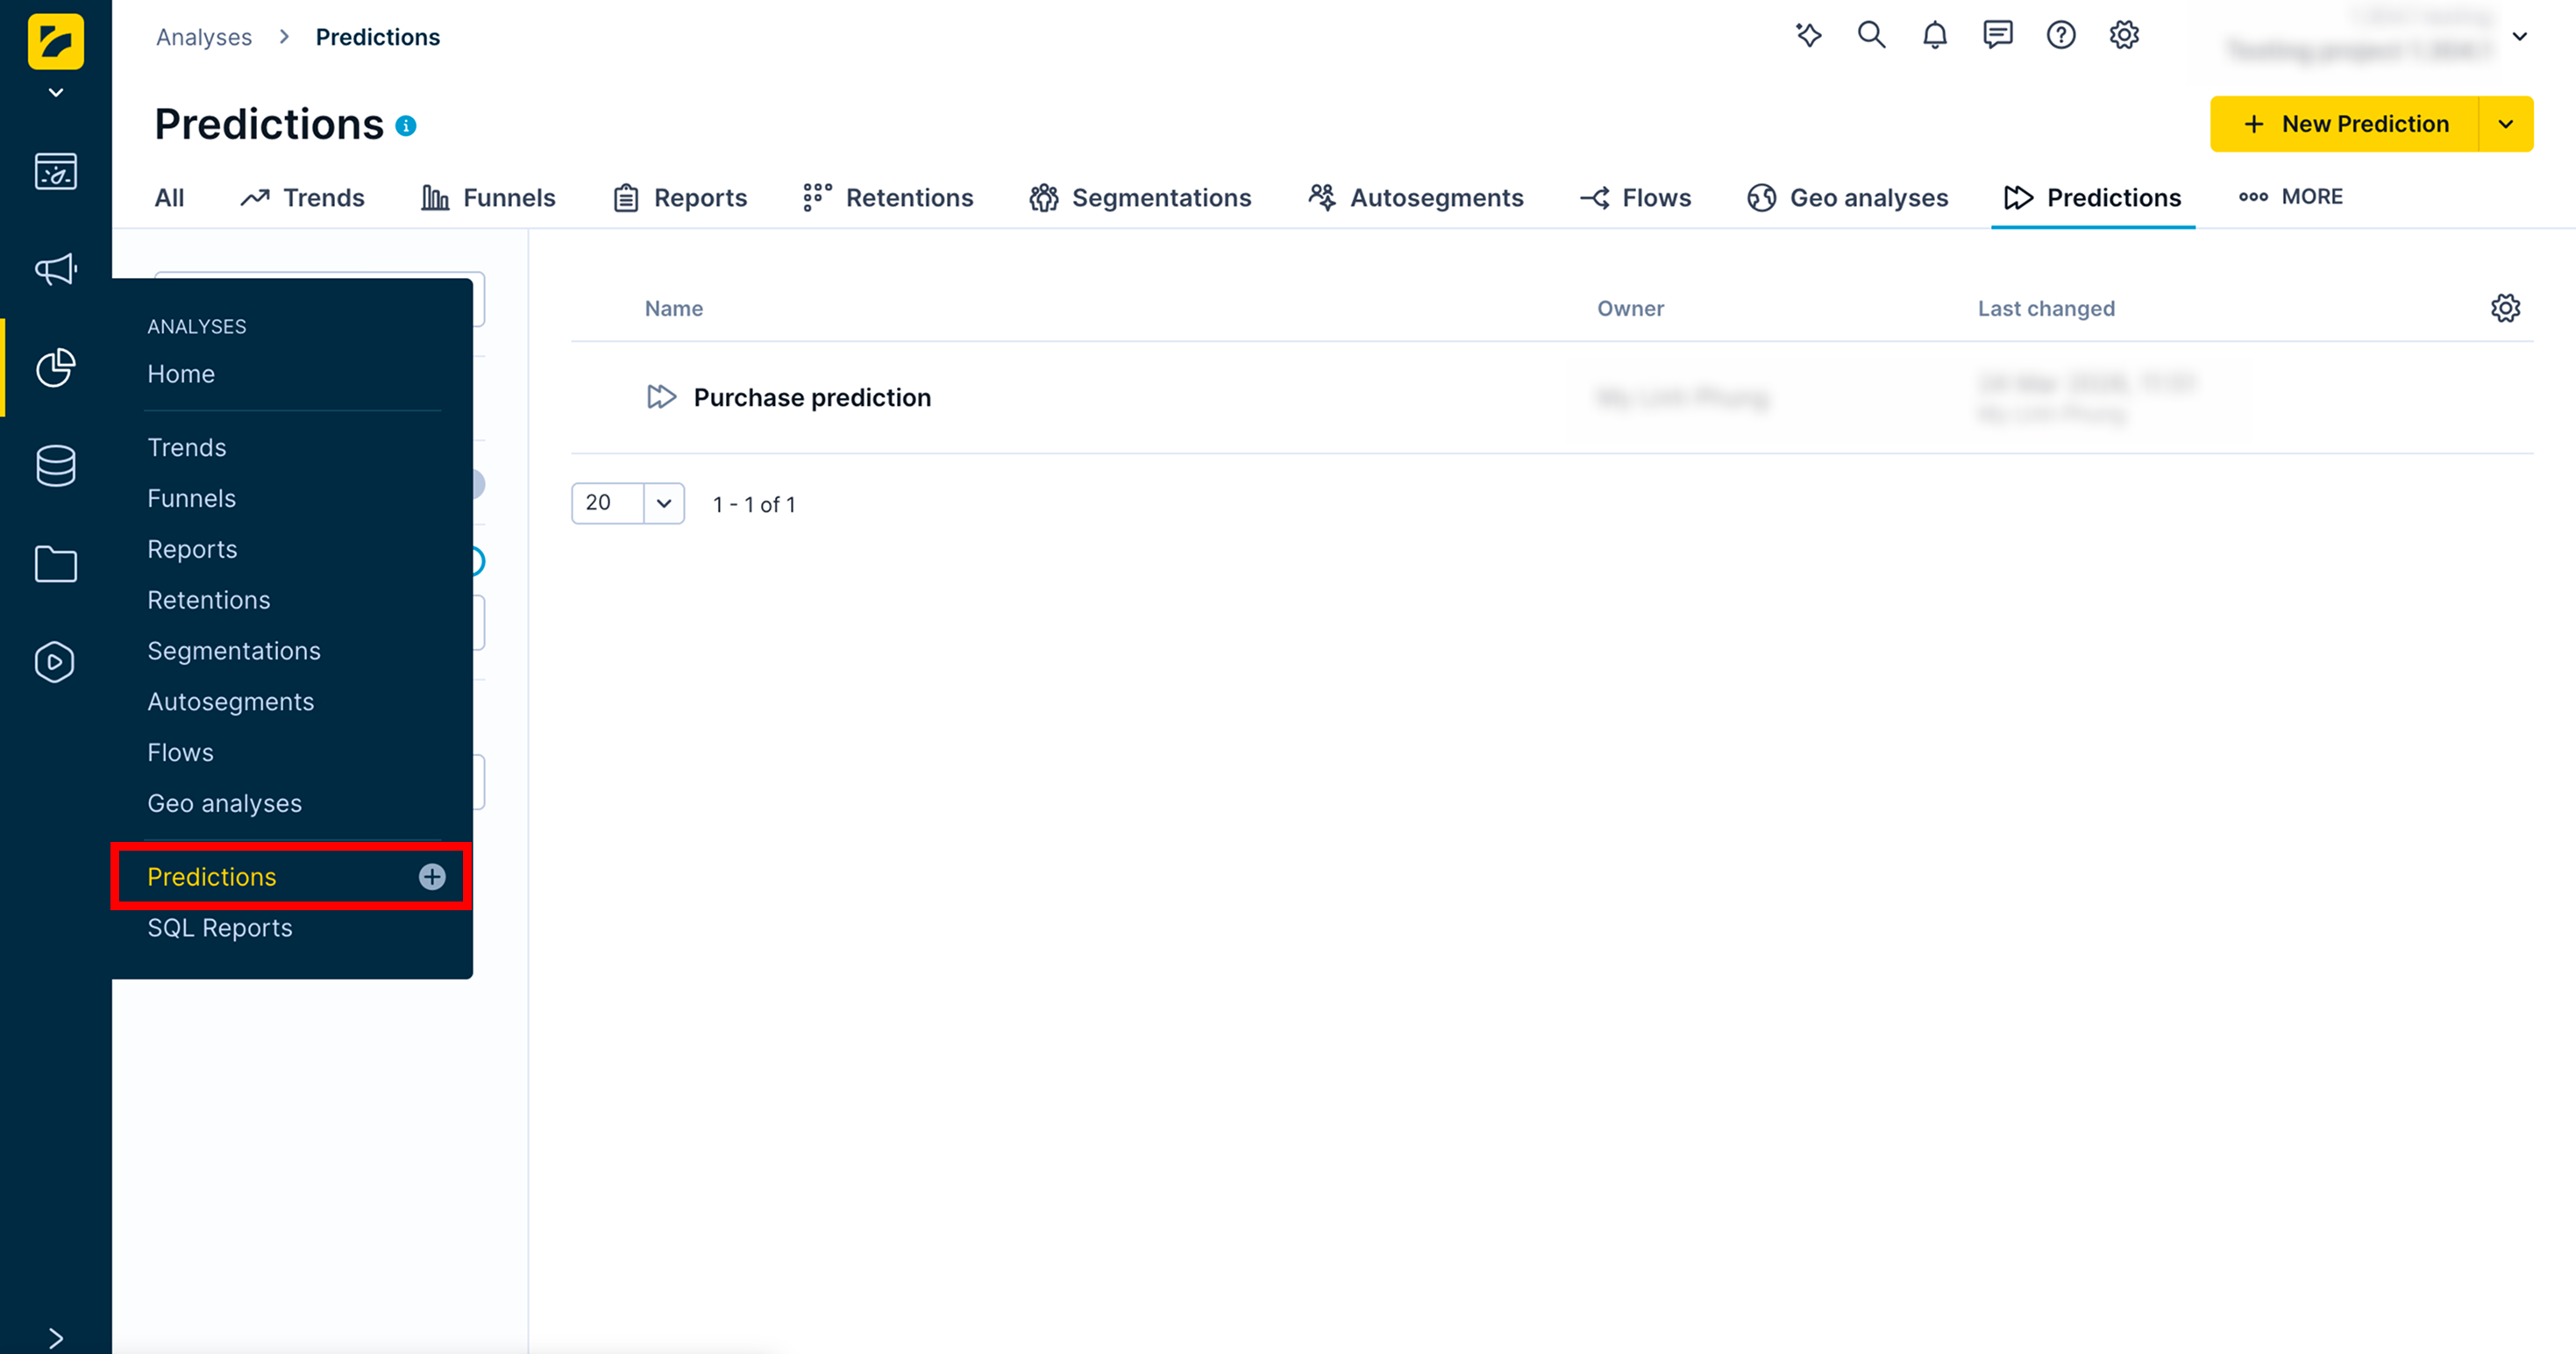Open the notifications bell icon

pyautogui.click(x=1934, y=36)
